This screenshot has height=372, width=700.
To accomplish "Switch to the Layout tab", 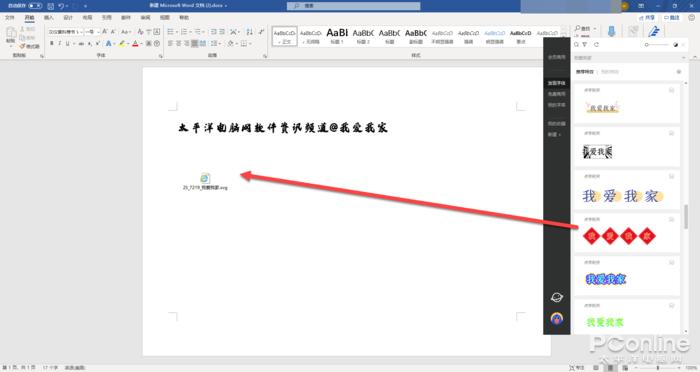I will (88, 17).
